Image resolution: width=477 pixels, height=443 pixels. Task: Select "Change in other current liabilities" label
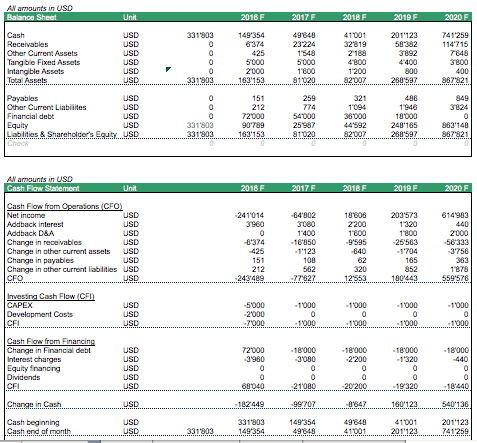pos(62,269)
